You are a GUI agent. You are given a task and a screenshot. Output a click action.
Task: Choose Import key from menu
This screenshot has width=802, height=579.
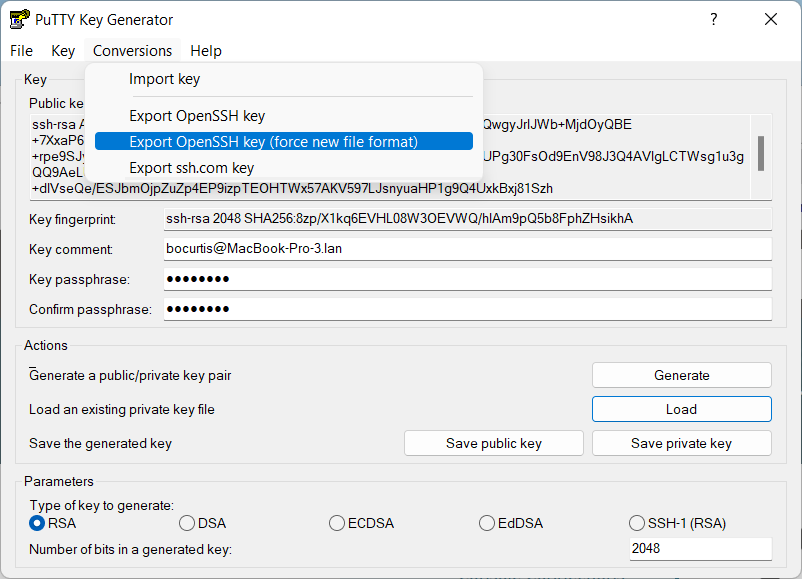[x=164, y=79]
